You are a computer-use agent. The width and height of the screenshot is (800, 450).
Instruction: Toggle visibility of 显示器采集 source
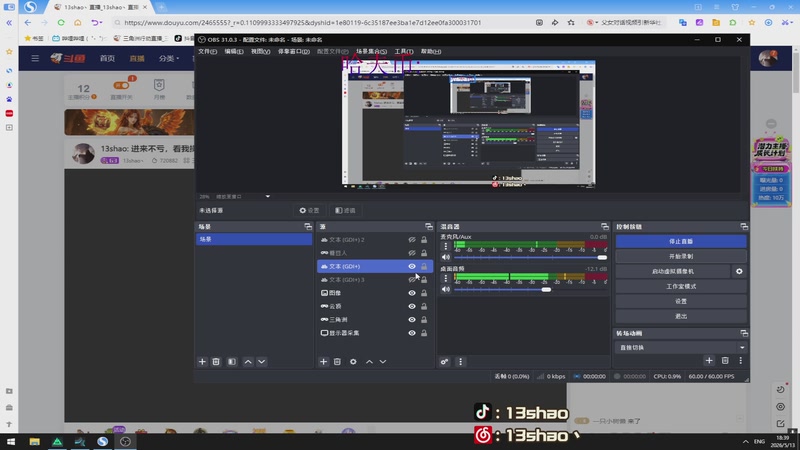(412, 333)
